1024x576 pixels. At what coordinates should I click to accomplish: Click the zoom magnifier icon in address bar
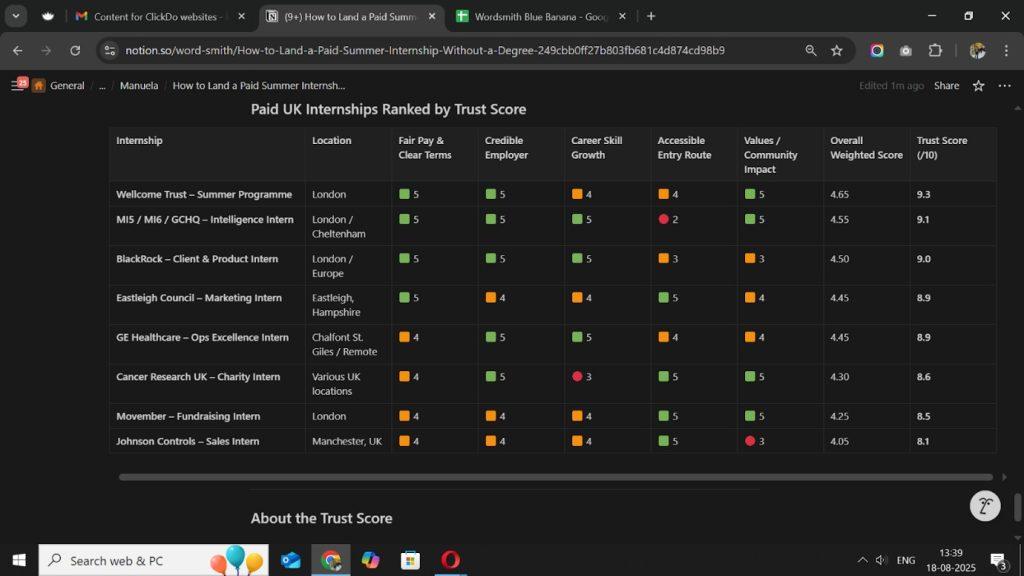(810, 50)
